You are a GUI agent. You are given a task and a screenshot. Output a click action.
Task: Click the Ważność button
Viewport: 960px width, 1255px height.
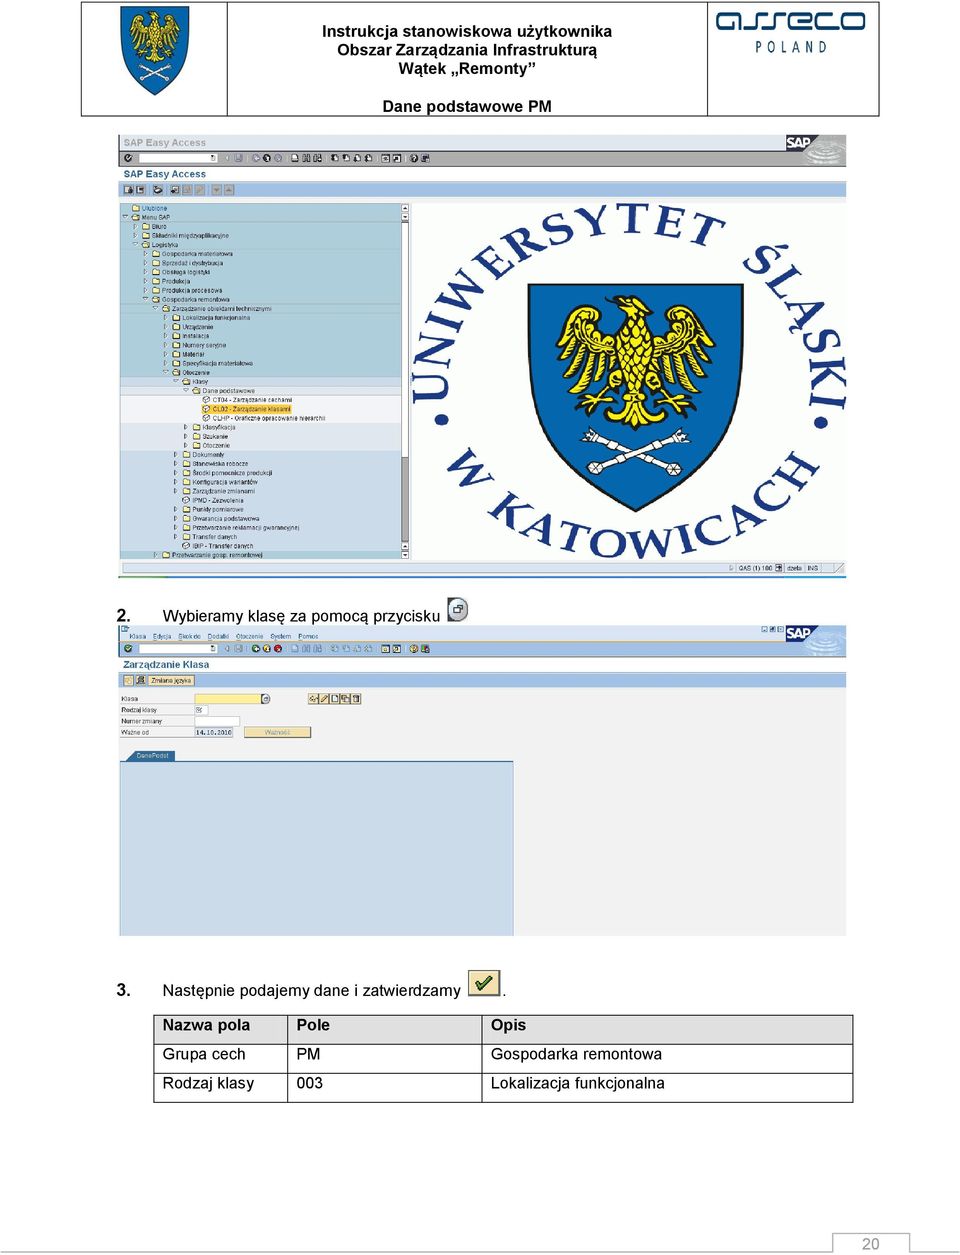click(277, 732)
